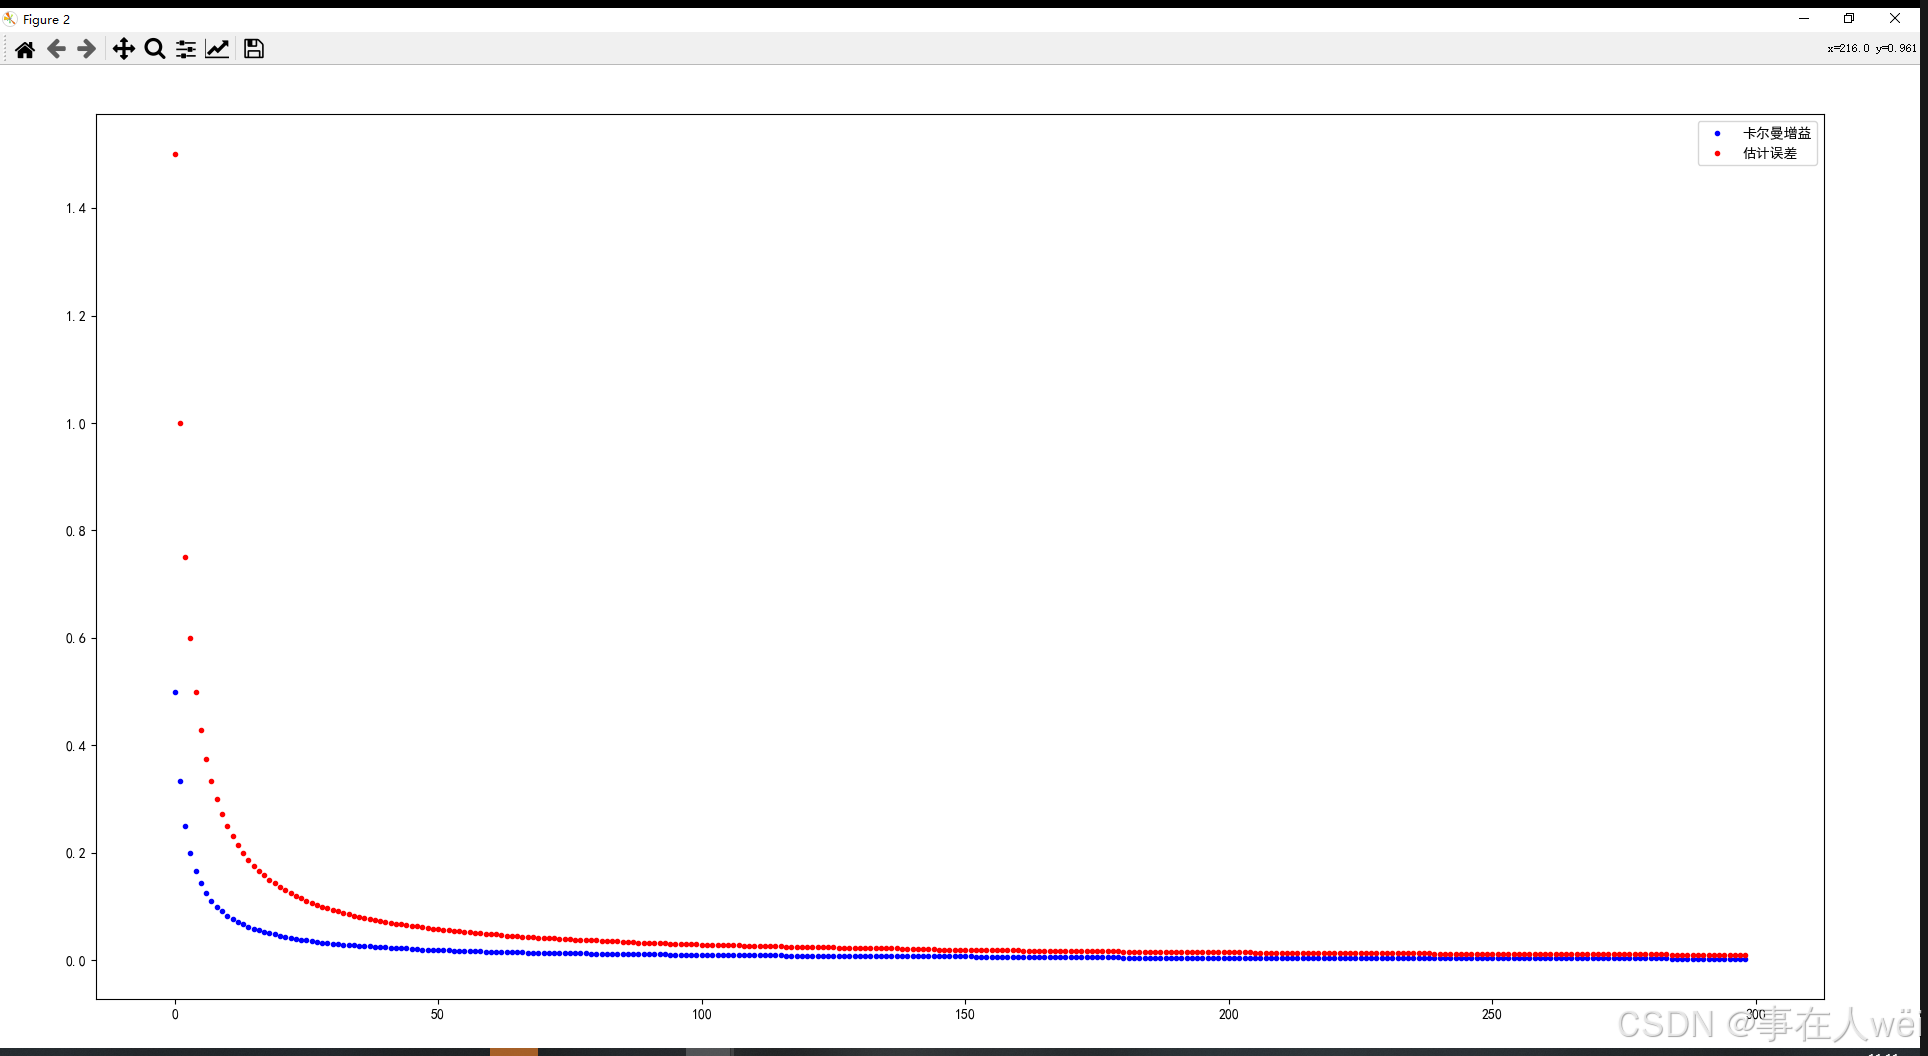Image resolution: width=1928 pixels, height=1056 pixels.
Task: Click the 0.2 y-axis tick label
Action: (x=76, y=853)
